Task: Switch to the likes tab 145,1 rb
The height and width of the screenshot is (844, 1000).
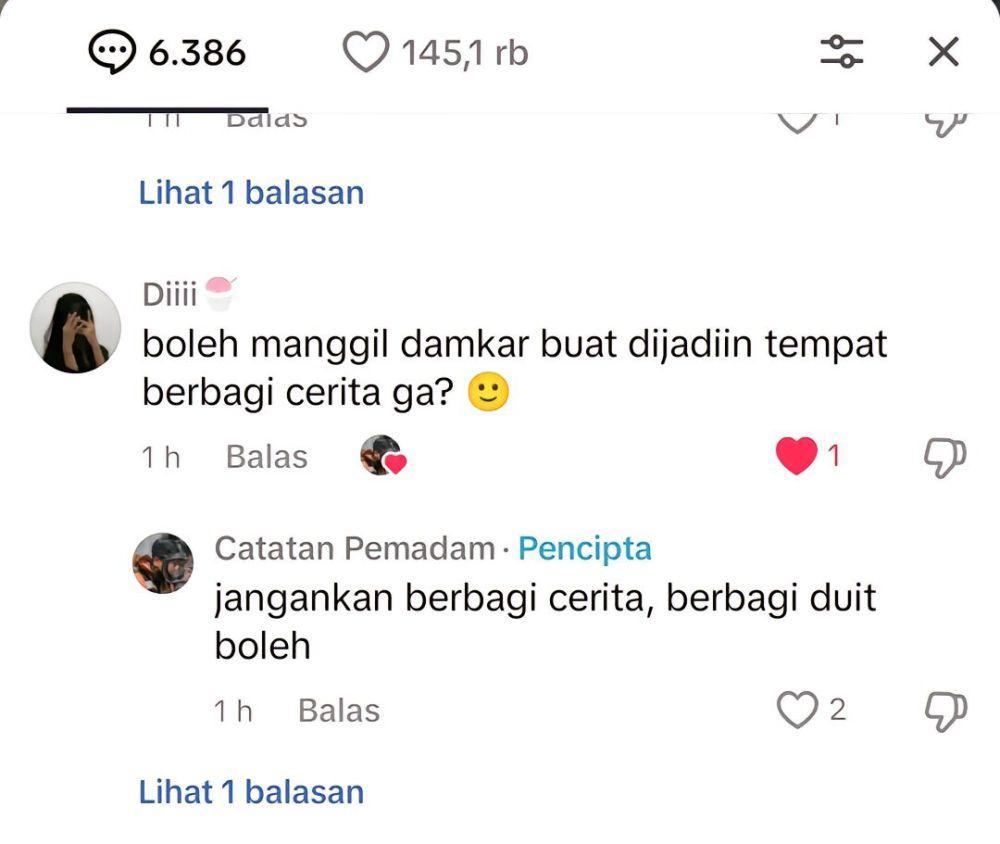Action: 436,52
